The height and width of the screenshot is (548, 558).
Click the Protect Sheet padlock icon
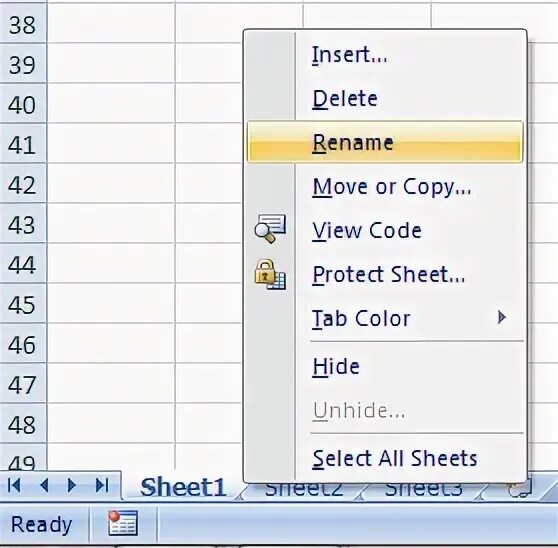270,274
